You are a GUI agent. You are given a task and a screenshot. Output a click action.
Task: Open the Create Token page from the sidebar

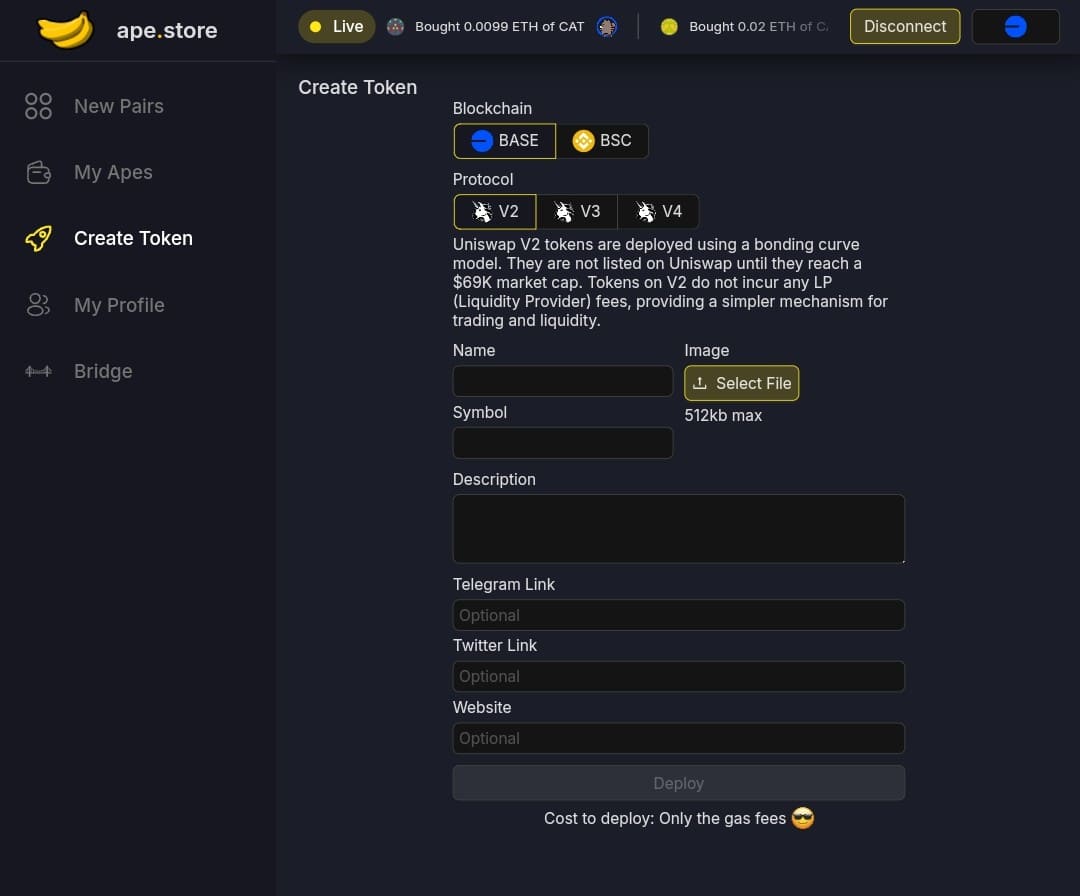coord(133,238)
